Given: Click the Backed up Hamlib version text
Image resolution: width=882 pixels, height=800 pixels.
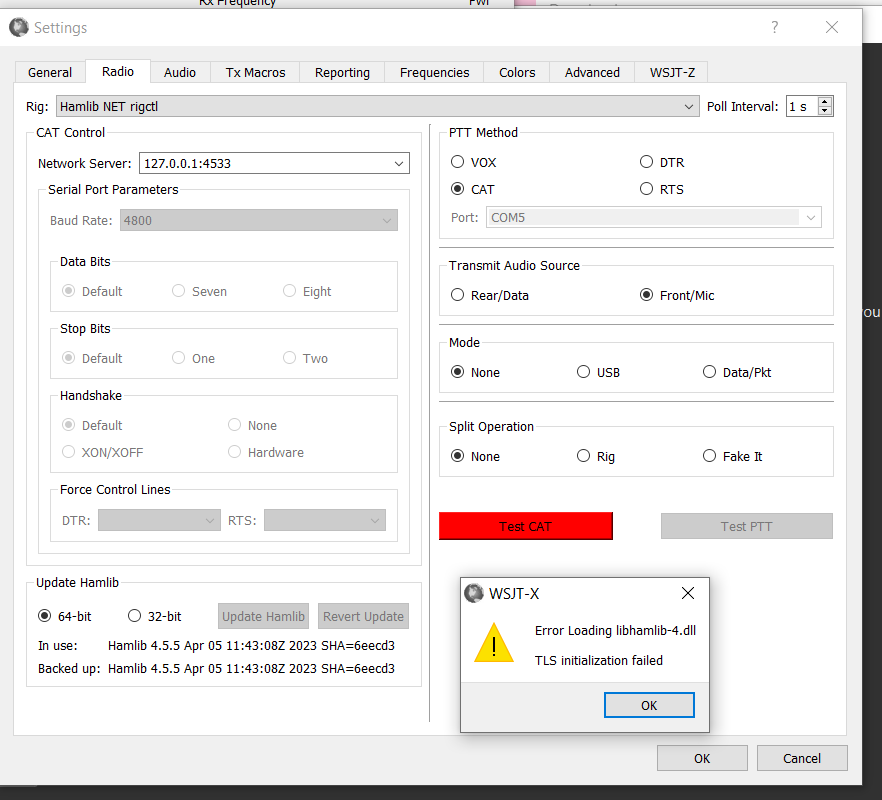Looking at the screenshot, I should click(x=251, y=668).
